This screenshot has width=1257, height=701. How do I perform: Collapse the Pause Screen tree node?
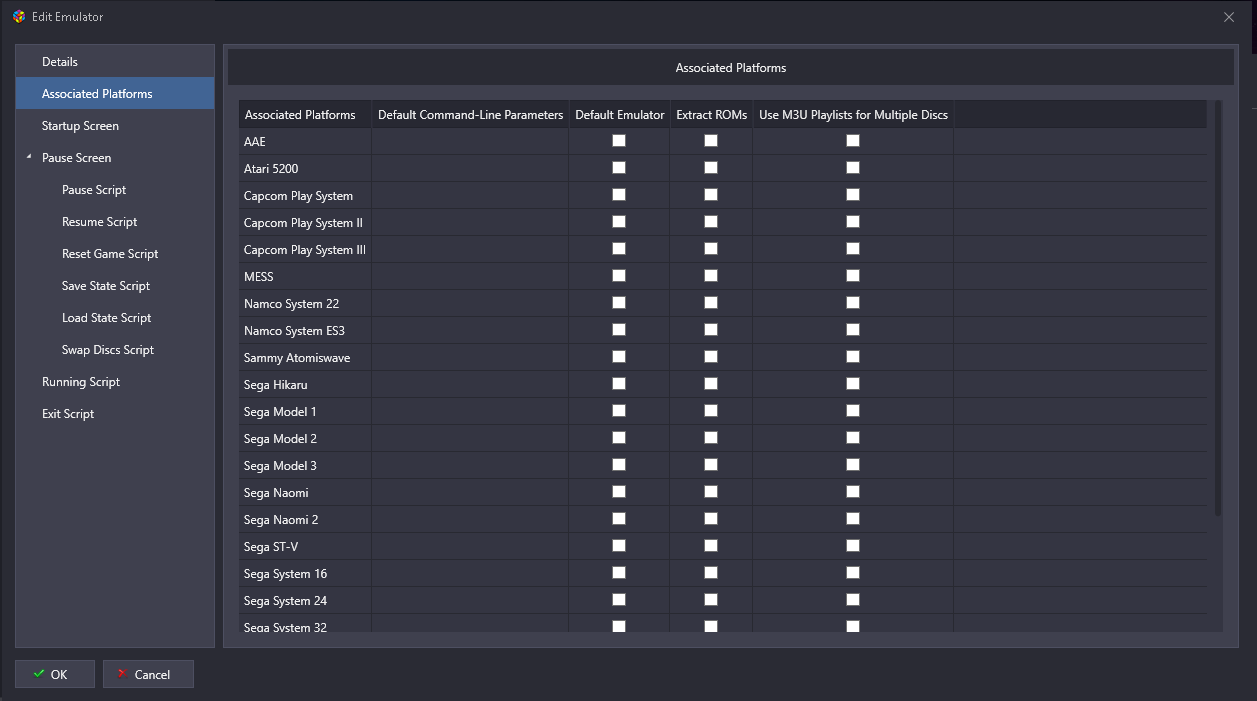coord(29,157)
